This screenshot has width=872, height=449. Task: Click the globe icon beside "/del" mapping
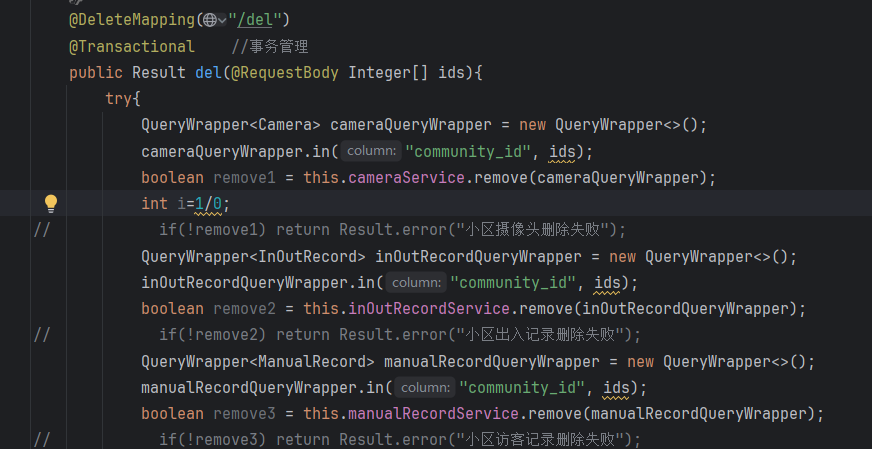(209, 20)
